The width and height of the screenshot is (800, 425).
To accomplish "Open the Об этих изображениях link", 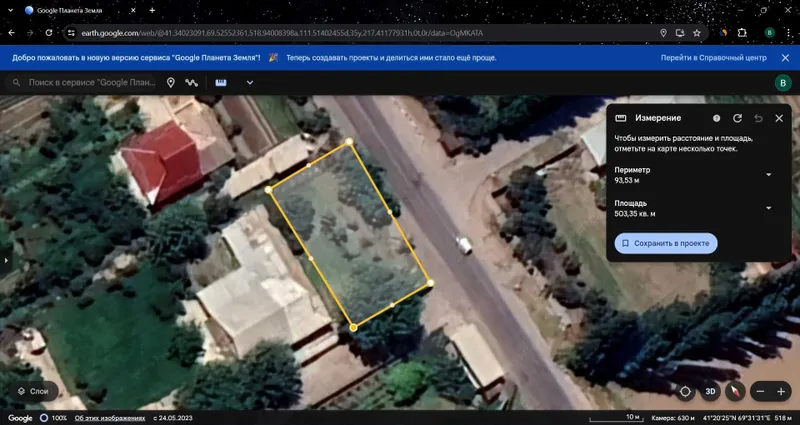I will (110, 418).
